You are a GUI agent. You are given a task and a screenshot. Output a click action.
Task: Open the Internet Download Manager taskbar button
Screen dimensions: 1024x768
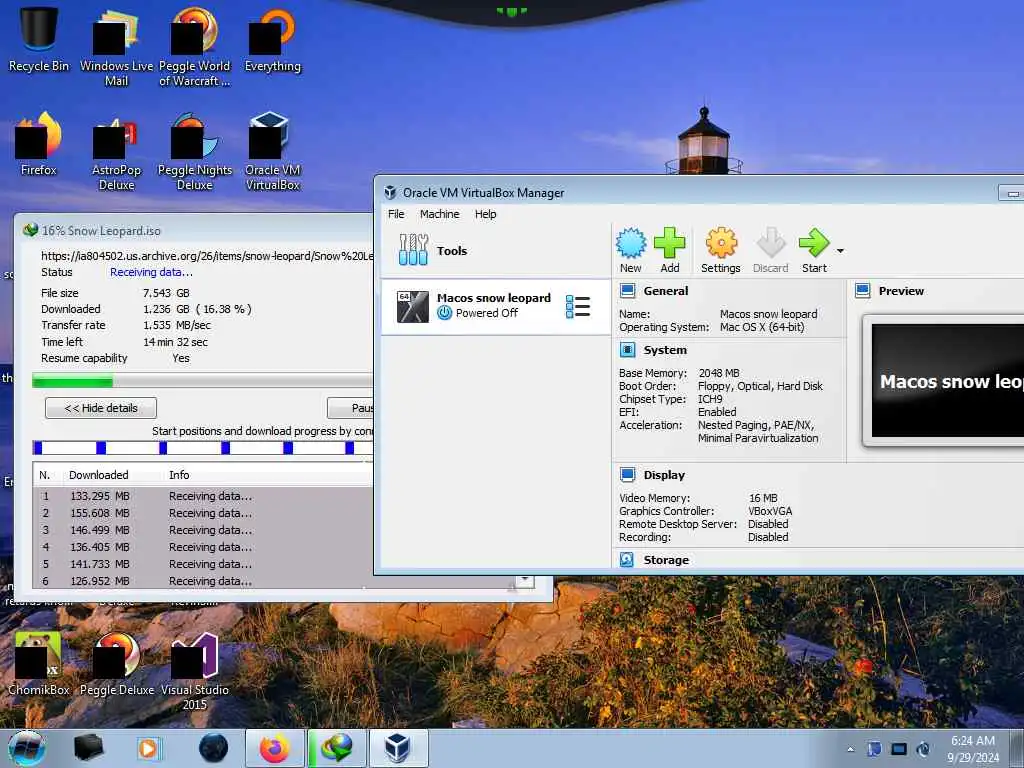click(x=337, y=748)
